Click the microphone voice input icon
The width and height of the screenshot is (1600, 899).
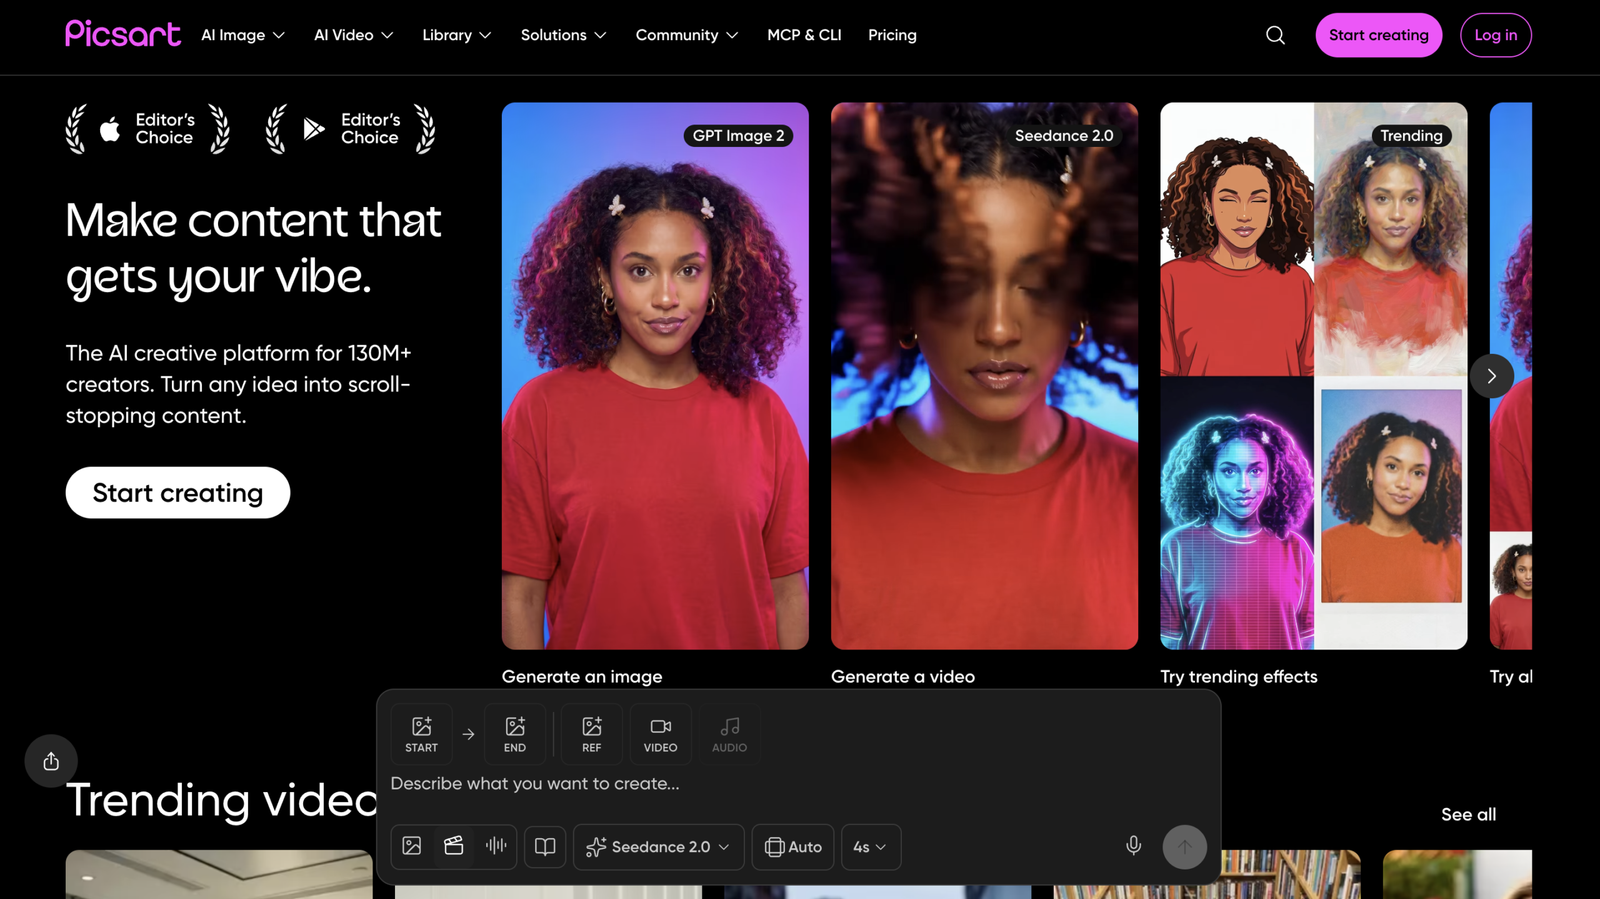(1133, 846)
